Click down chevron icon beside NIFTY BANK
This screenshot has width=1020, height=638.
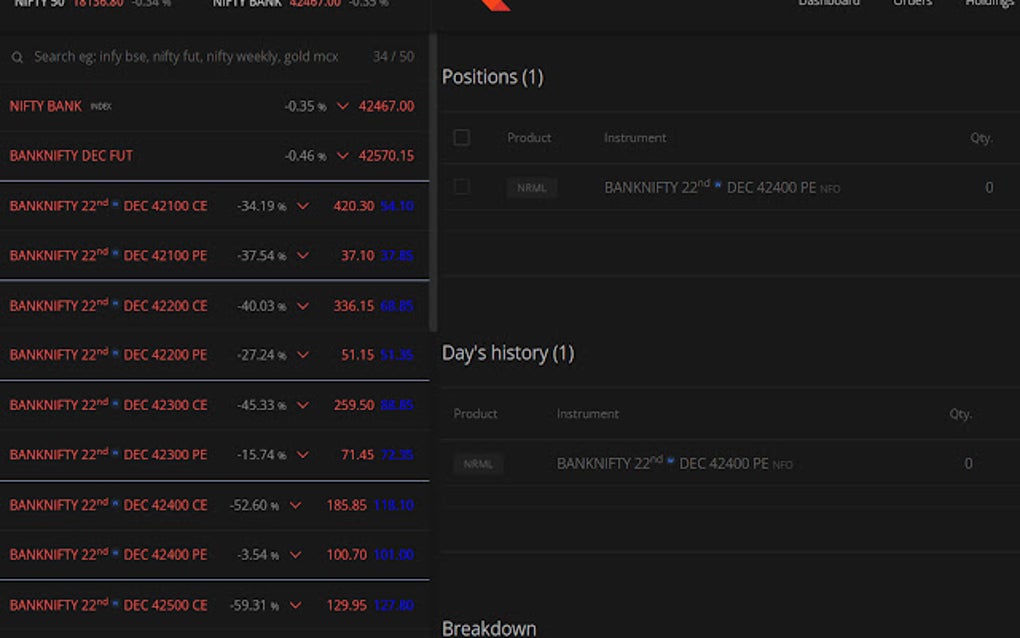[343, 106]
